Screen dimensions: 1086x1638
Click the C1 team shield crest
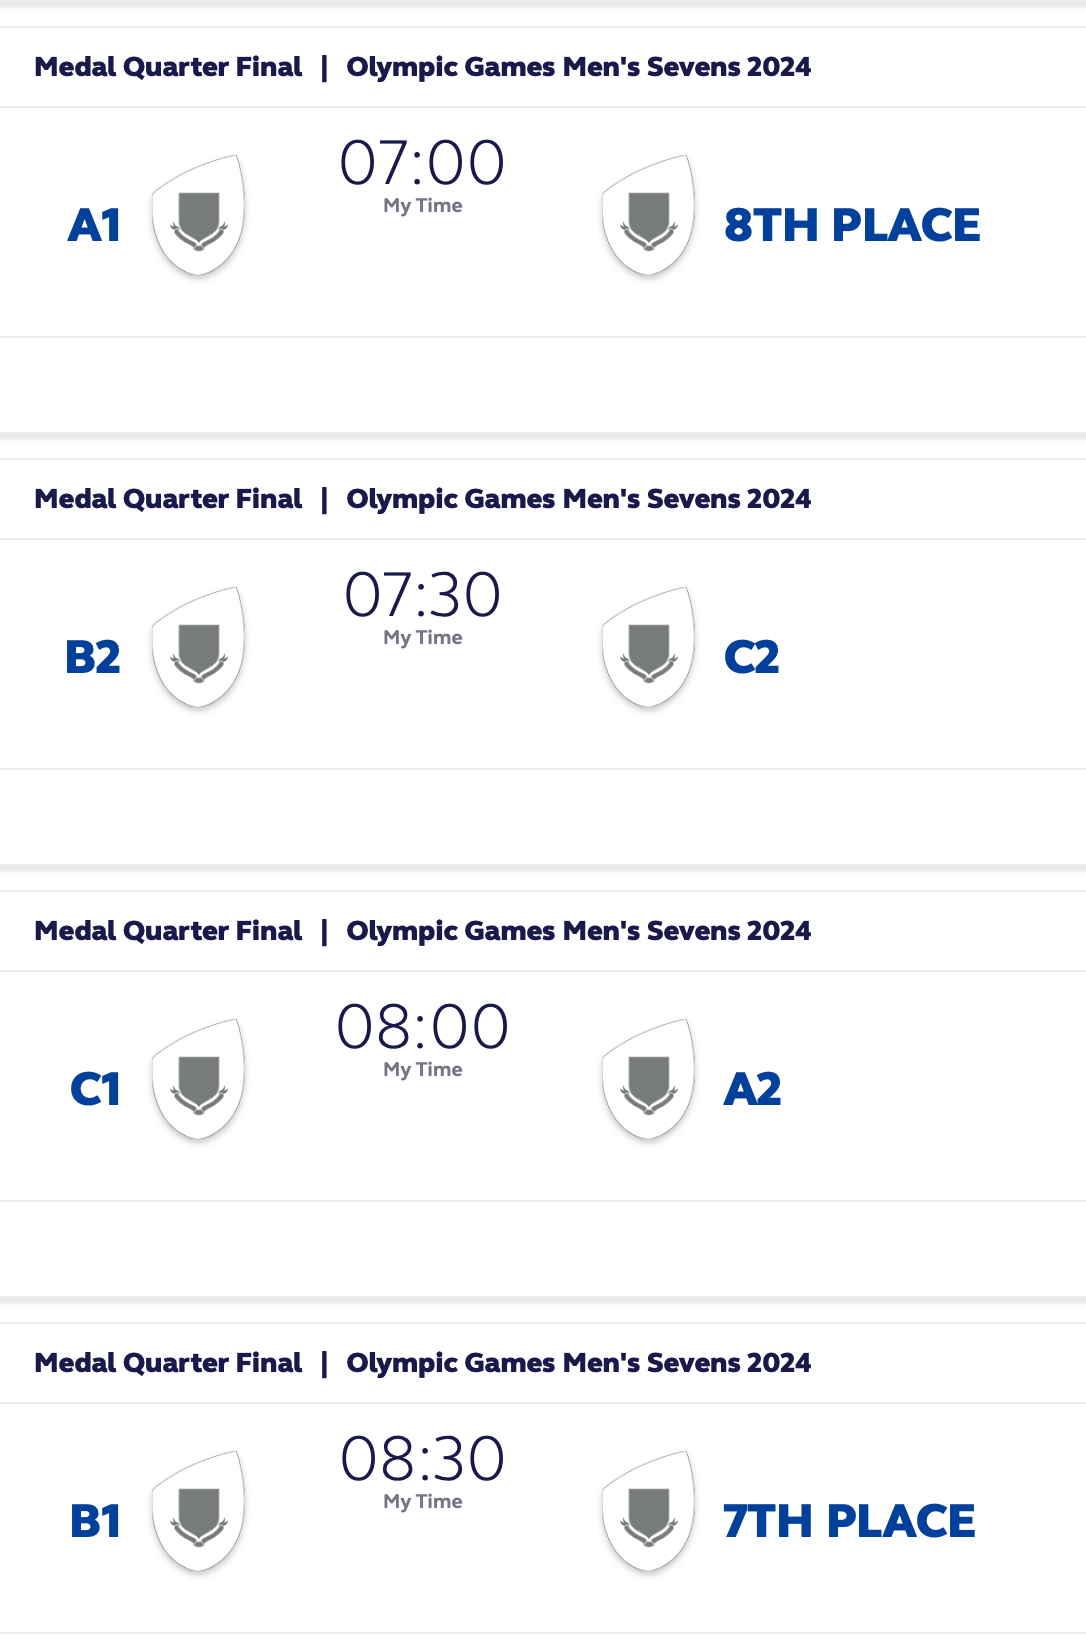(x=198, y=1079)
